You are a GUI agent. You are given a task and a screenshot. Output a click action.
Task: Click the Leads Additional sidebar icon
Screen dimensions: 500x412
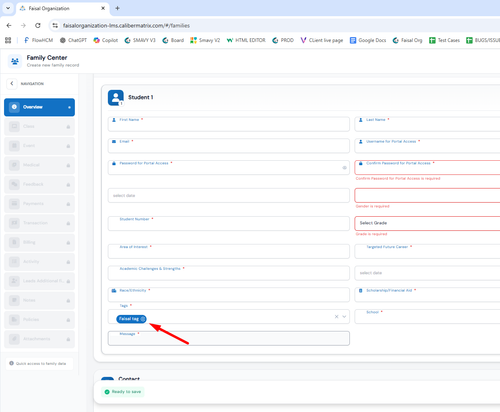pos(14,281)
